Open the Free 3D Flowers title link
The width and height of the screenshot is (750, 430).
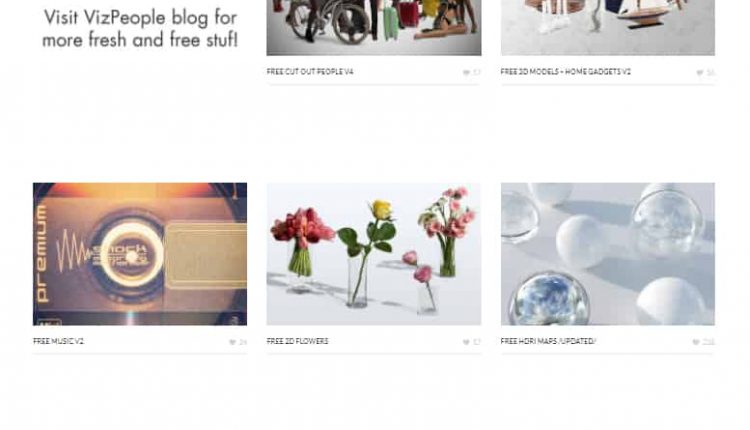point(298,341)
